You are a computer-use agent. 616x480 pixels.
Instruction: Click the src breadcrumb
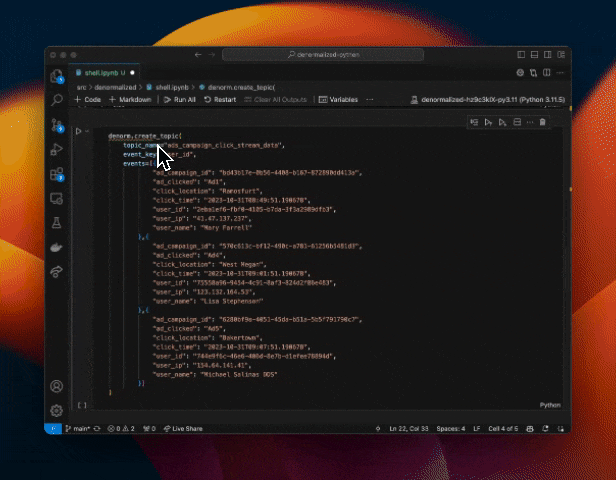(81, 87)
